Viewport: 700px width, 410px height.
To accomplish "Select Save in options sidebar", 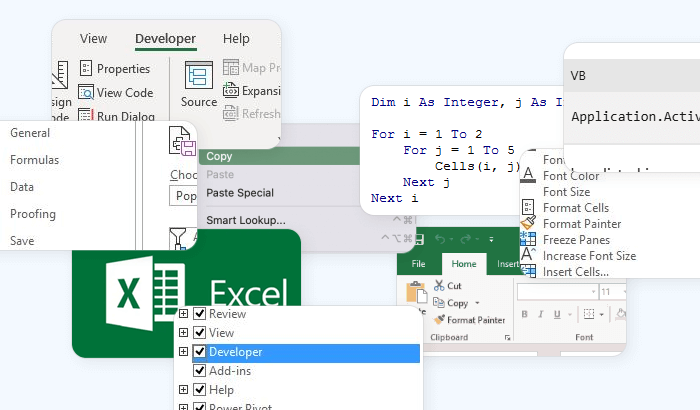I will point(22,241).
